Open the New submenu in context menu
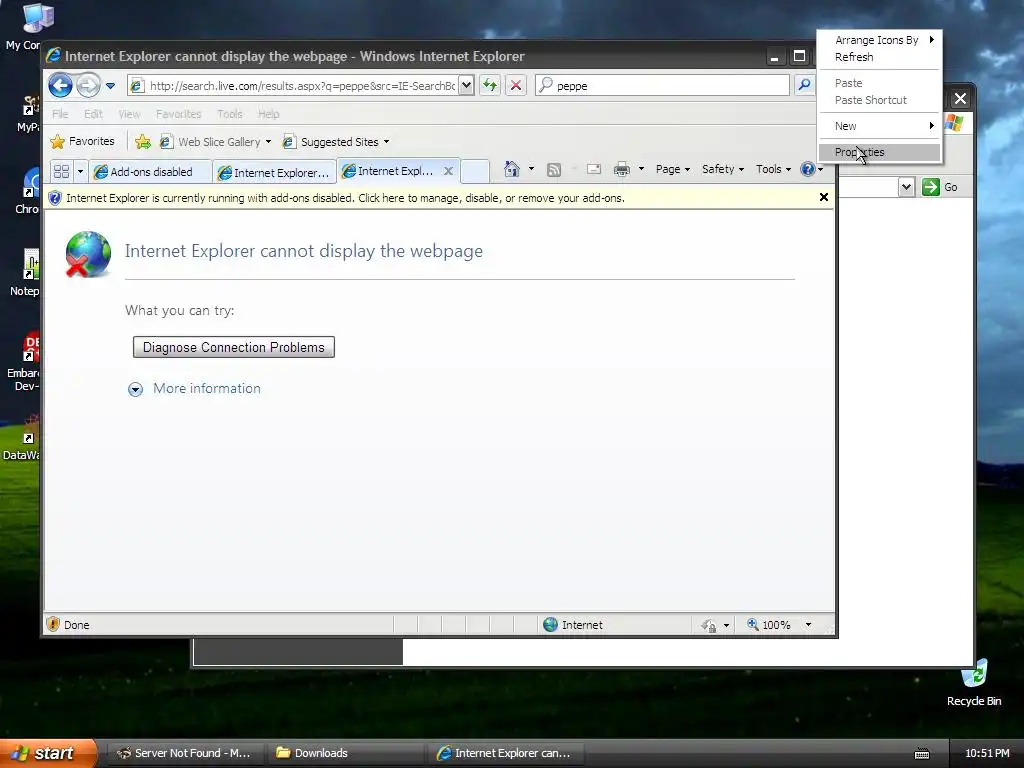The height and width of the screenshot is (768, 1024). tap(880, 126)
